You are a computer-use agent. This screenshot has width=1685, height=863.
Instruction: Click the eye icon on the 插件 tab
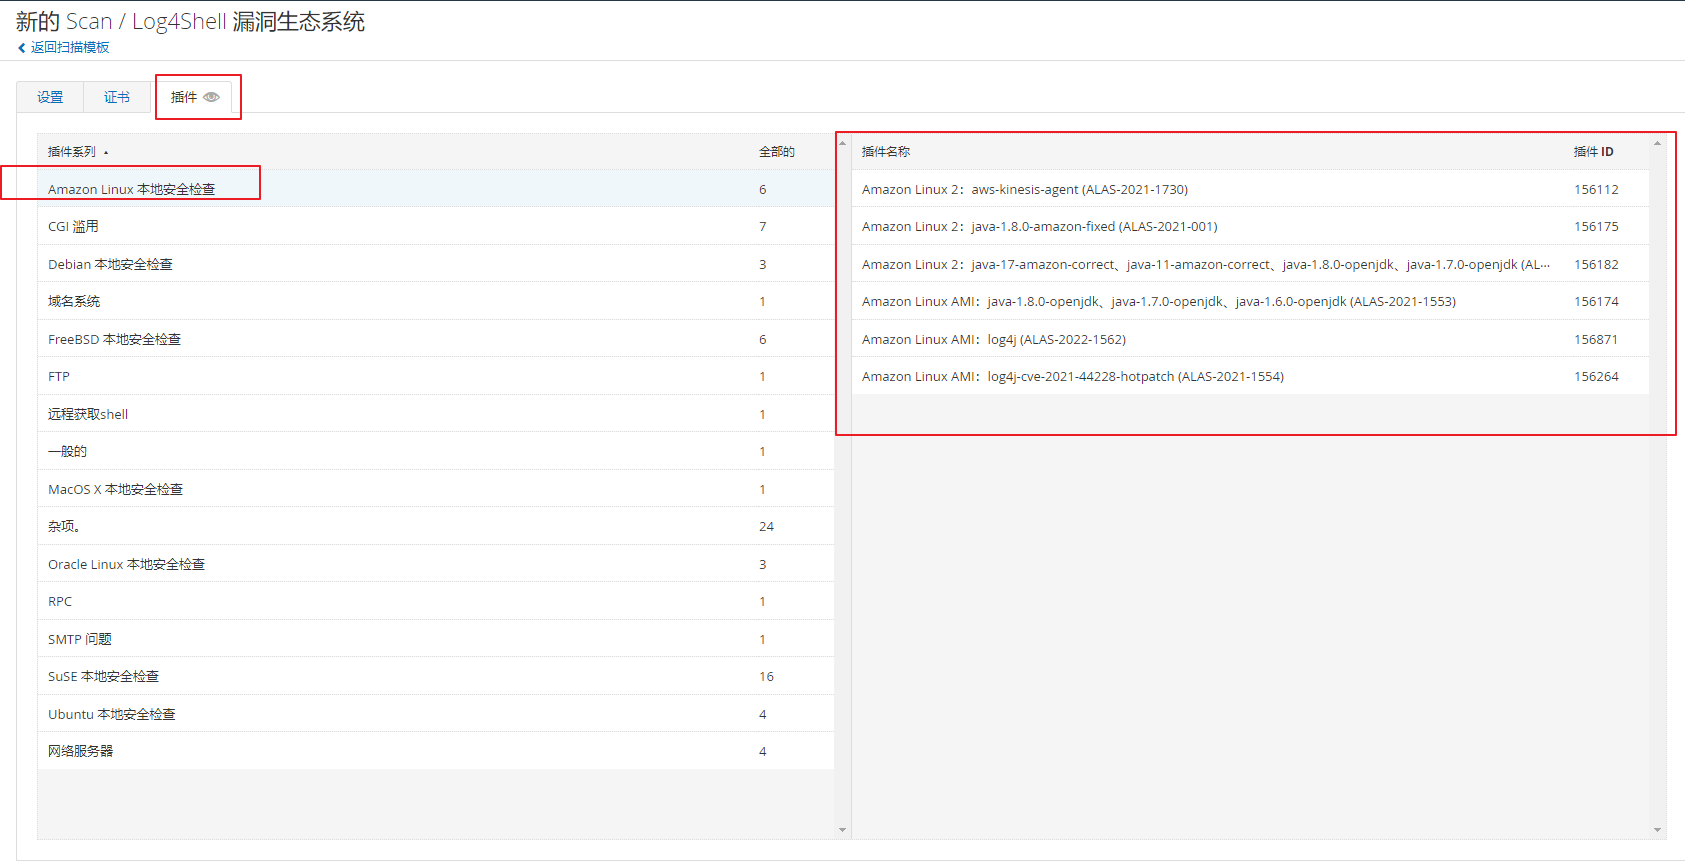point(211,97)
